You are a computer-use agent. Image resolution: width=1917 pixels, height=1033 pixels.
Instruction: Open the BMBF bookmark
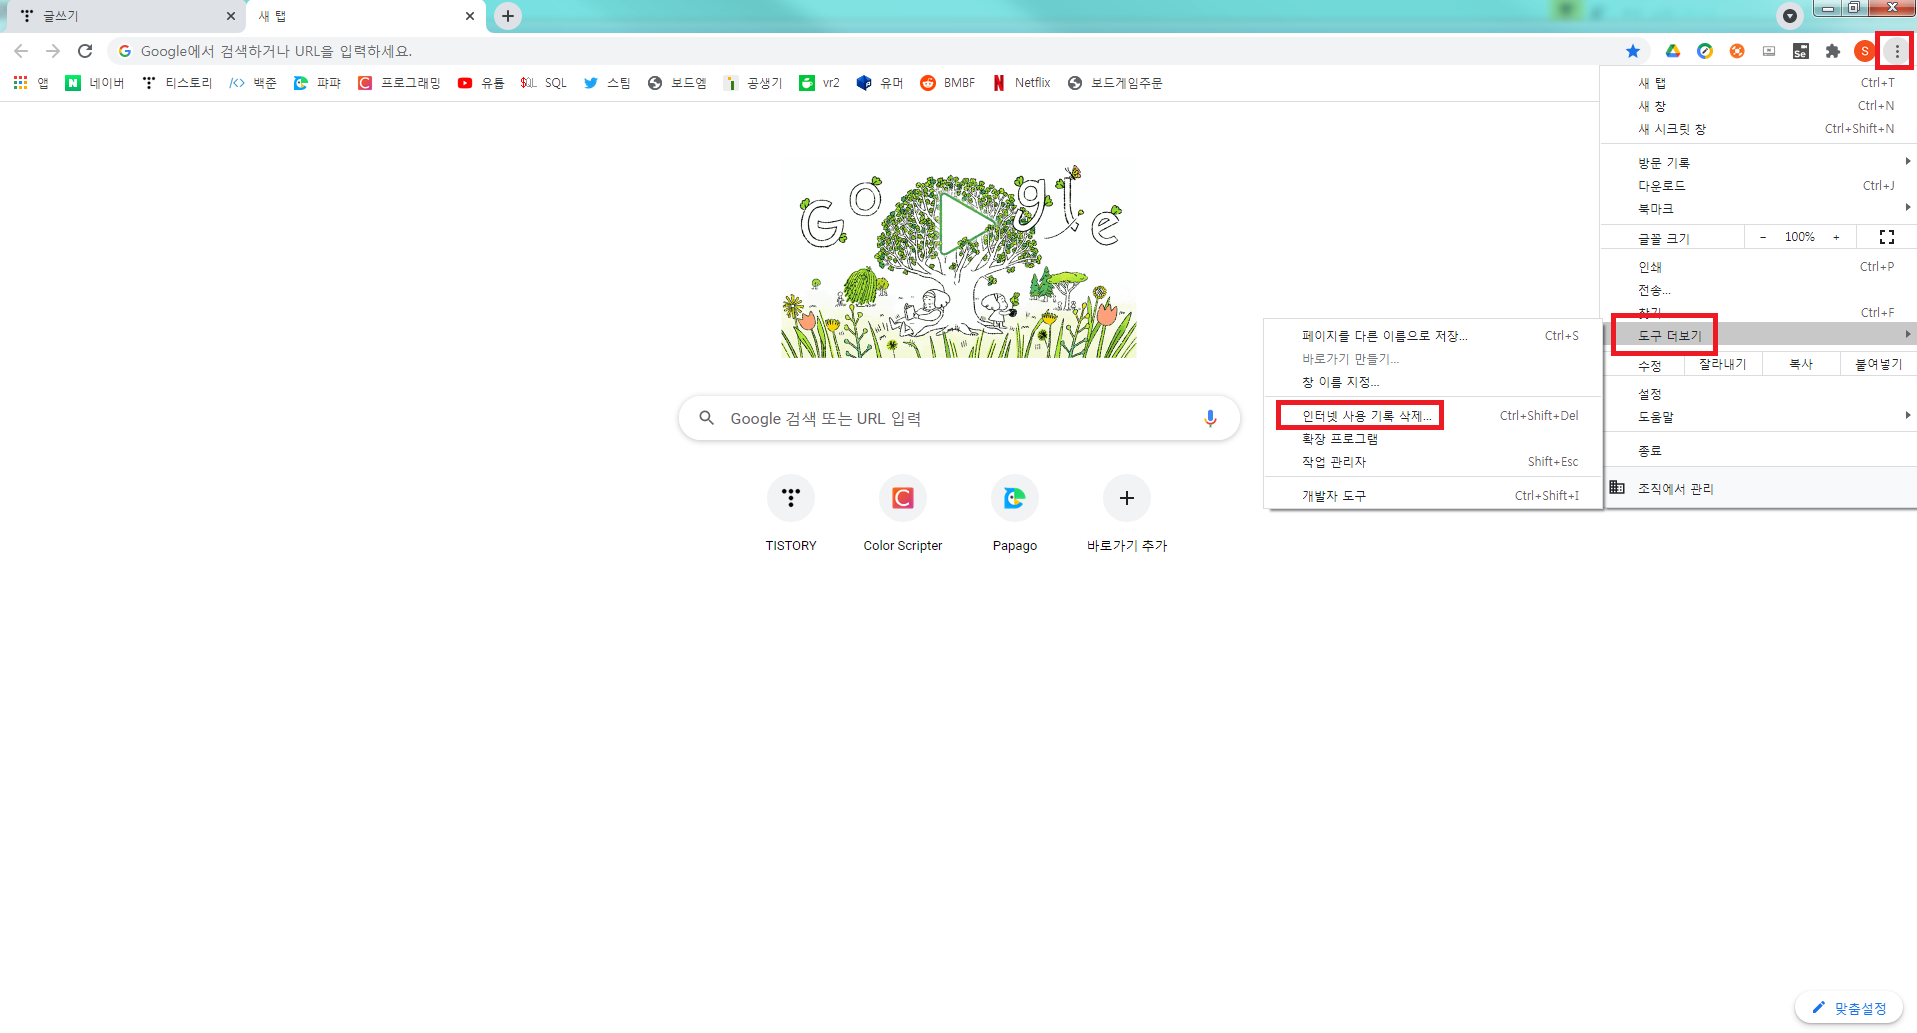[948, 83]
